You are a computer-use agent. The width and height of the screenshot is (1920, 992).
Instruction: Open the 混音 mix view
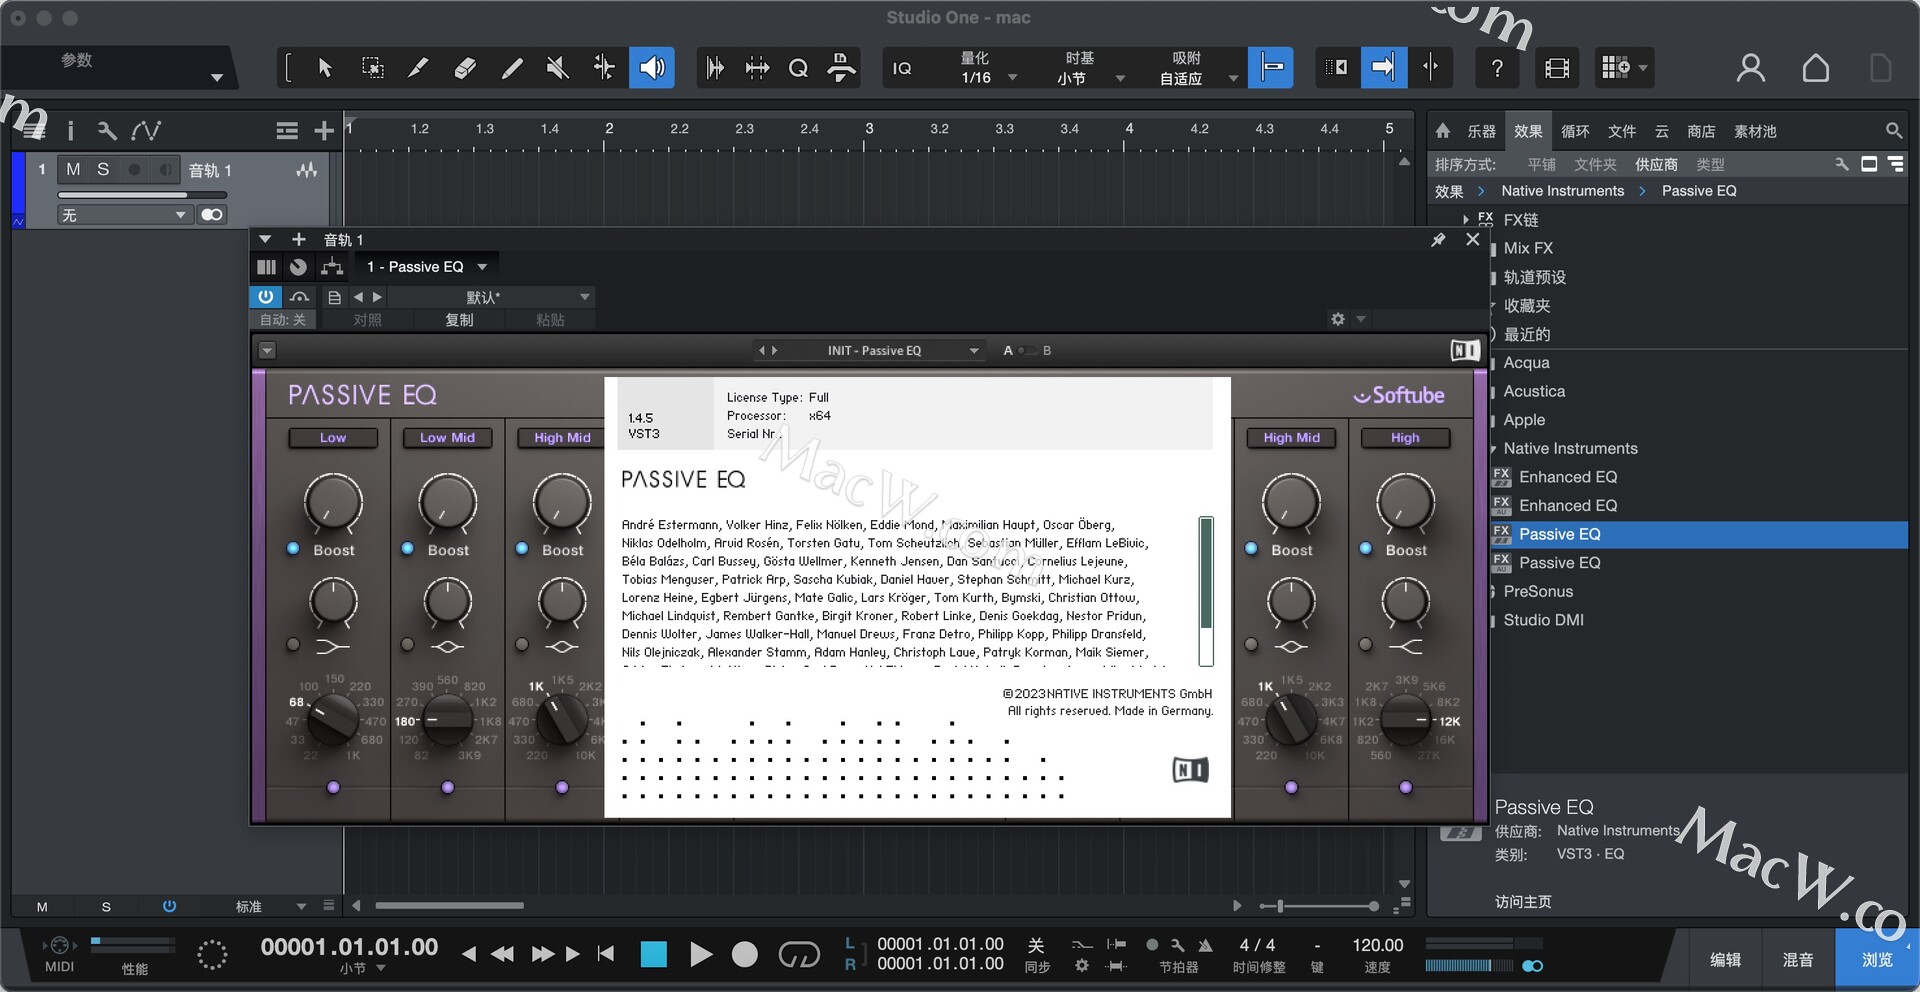[1798, 959]
